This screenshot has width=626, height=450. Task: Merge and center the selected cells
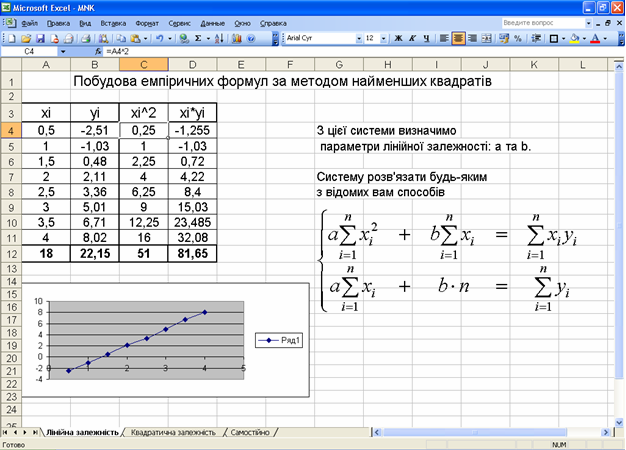[x=487, y=38]
